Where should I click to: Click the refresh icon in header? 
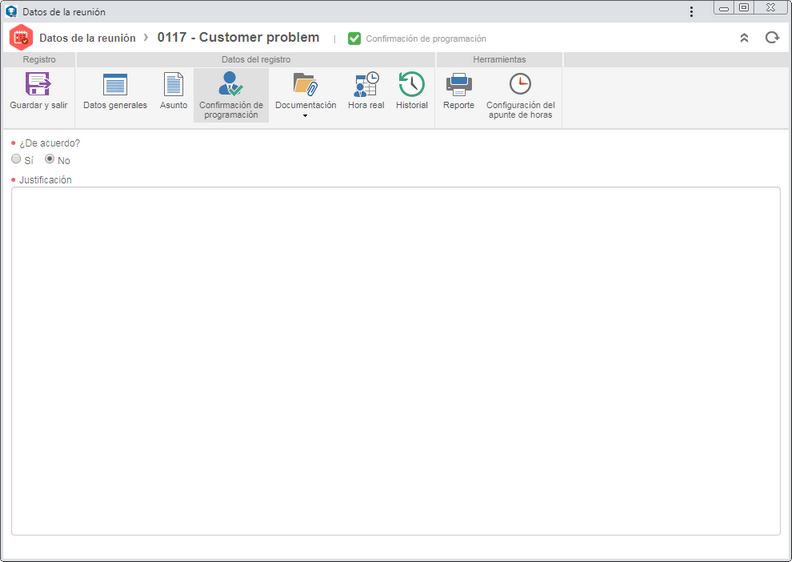click(772, 38)
